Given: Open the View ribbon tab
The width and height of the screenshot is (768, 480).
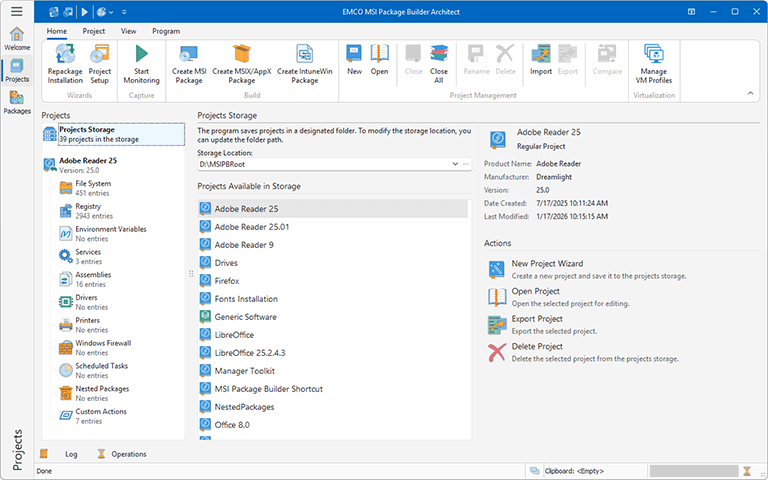Looking at the screenshot, I should (128, 31).
